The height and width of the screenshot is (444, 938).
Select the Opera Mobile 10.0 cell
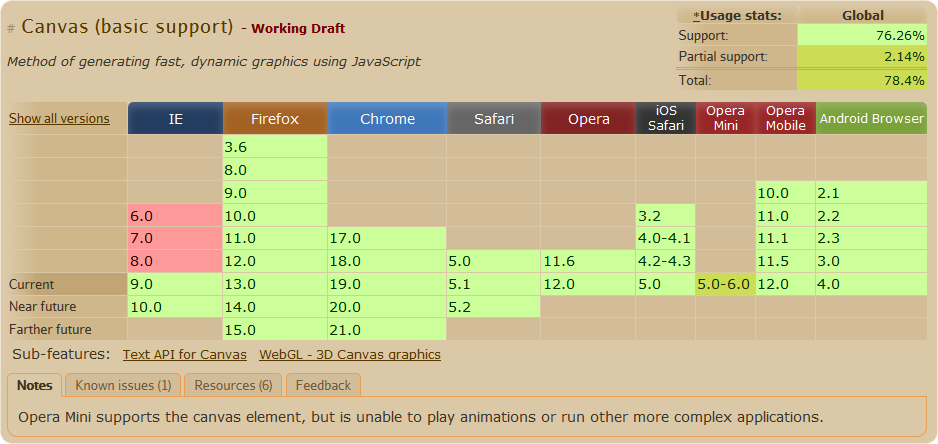coord(785,193)
